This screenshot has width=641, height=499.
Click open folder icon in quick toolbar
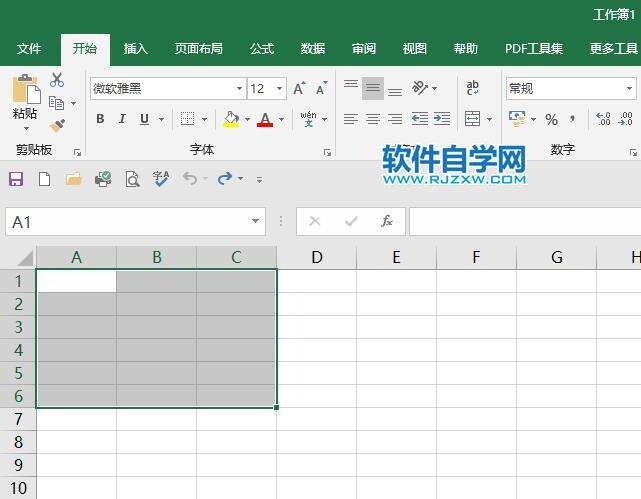click(x=74, y=179)
